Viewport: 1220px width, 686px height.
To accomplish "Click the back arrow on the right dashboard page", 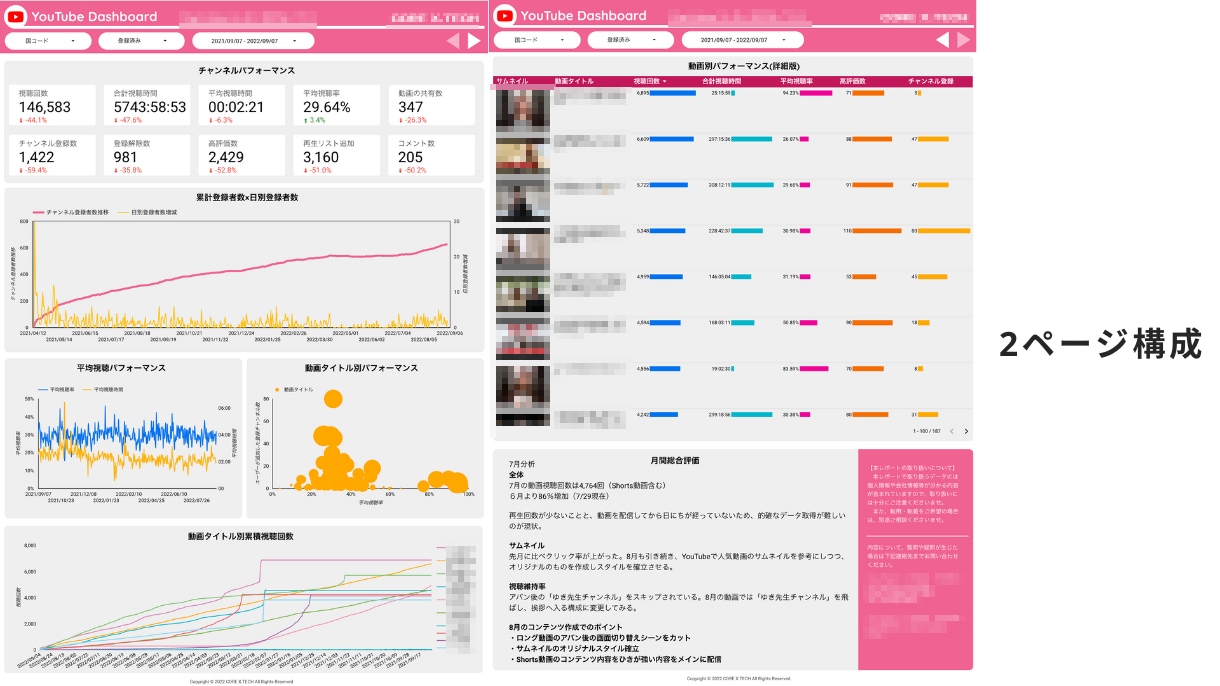I will click(x=941, y=40).
